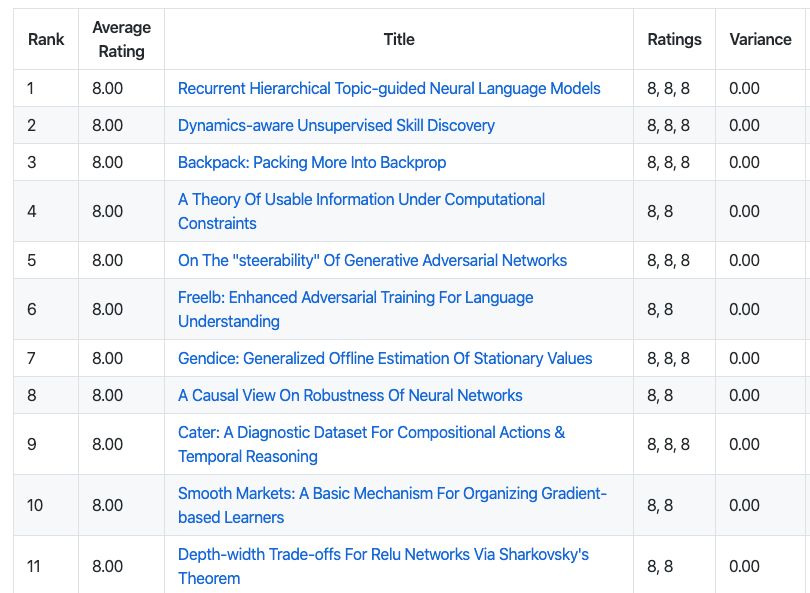Open A Causal View On Robustness link

click(350, 395)
